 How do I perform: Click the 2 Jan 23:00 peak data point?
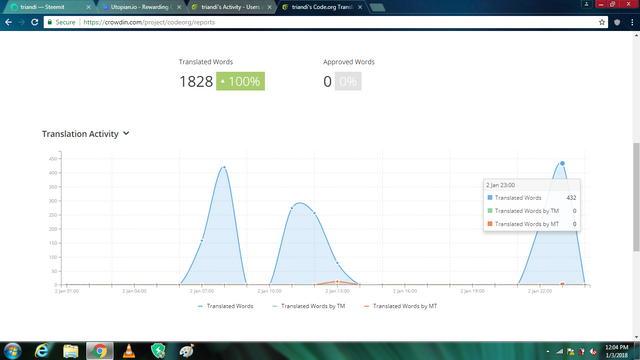(x=562, y=163)
